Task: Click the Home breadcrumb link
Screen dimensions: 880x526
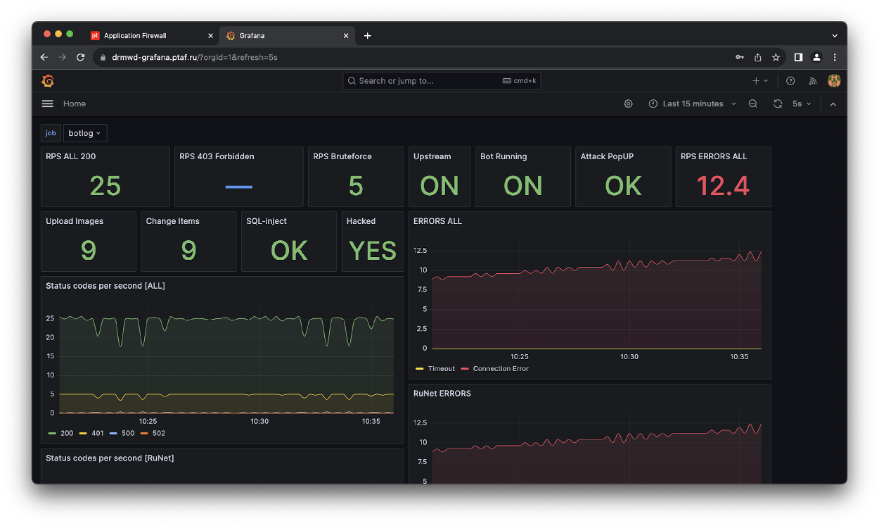Action: tap(74, 104)
